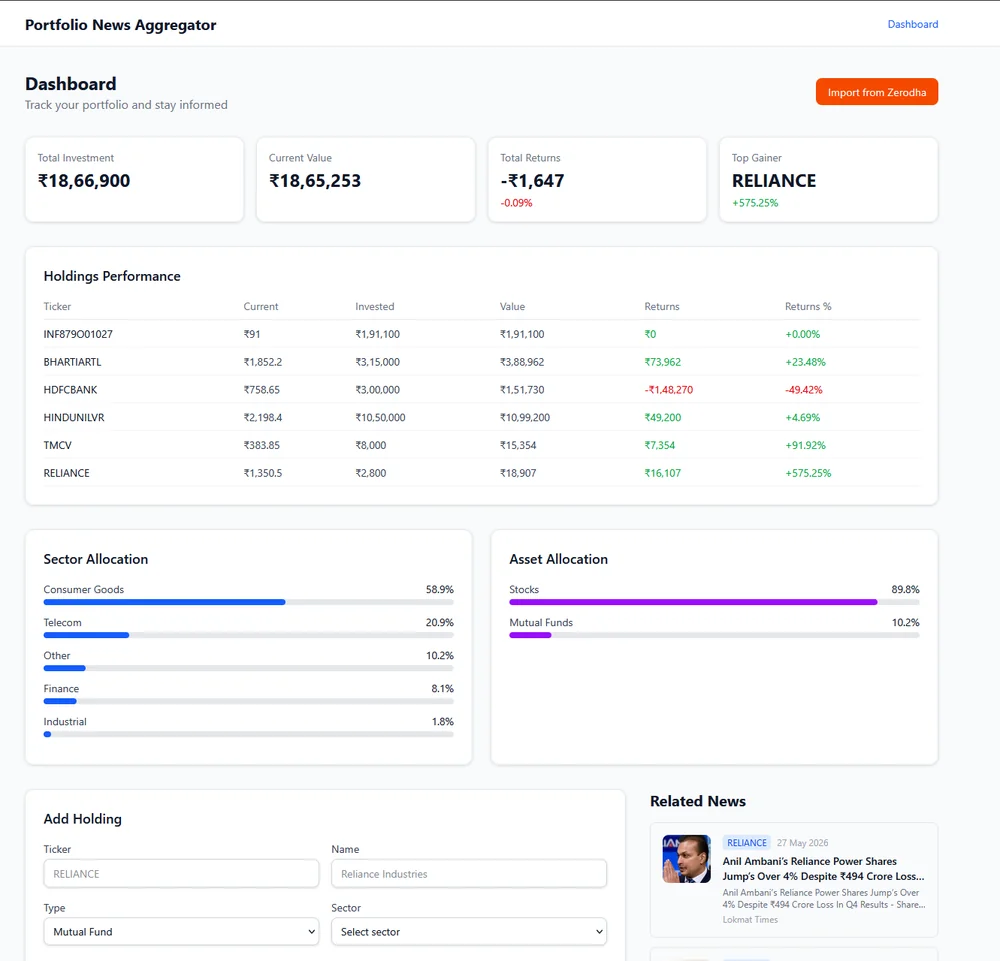Click the +91.92% TMCV returns percent
The image size is (1000, 961).
[x=805, y=445]
